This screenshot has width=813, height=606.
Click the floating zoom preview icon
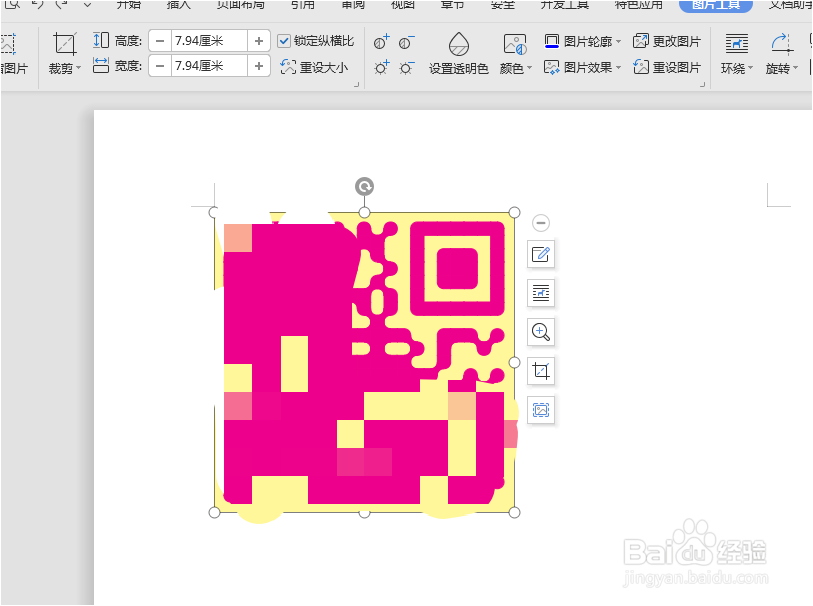coord(541,332)
